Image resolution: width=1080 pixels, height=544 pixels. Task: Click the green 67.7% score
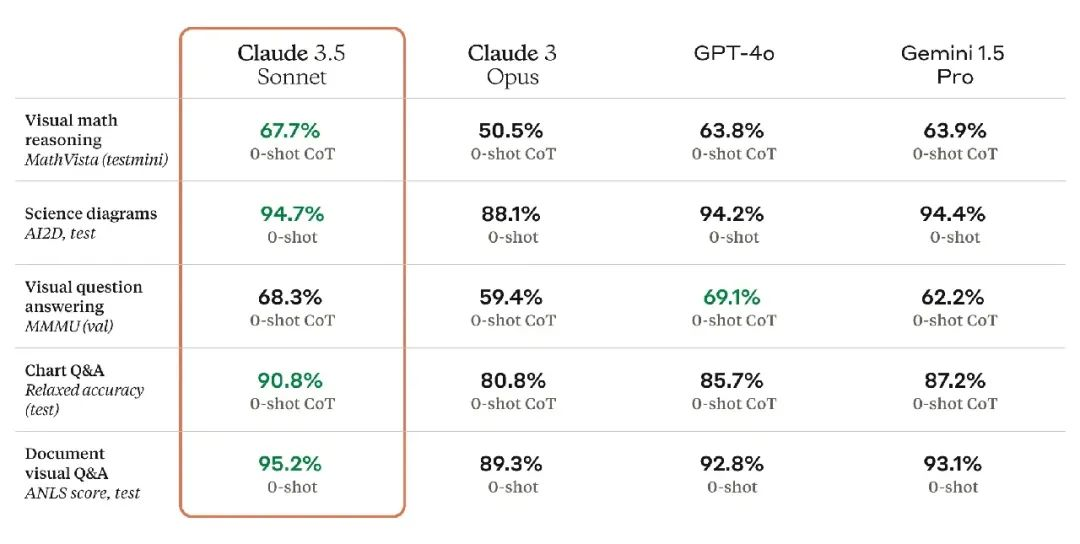pyautogui.click(x=292, y=131)
